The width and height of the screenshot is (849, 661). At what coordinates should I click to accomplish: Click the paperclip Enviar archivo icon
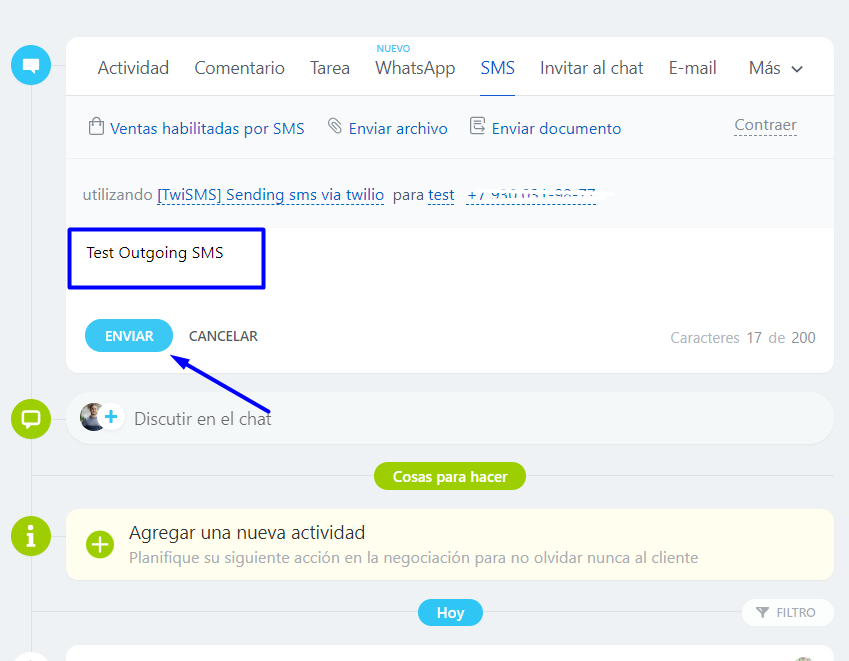click(335, 127)
